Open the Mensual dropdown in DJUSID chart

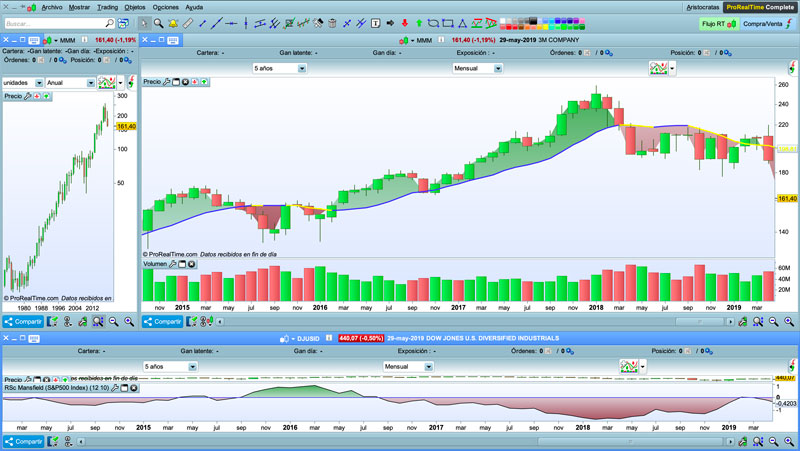408,366
